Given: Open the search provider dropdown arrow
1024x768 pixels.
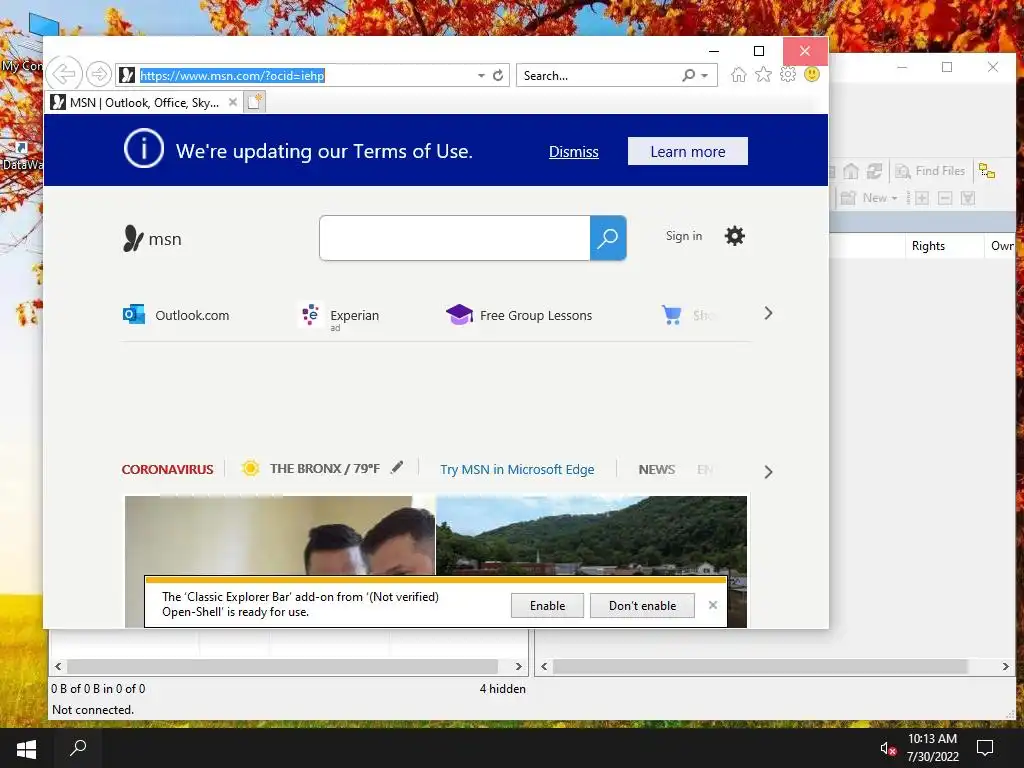Looking at the screenshot, I should pyautogui.click(x=705, y=76).
